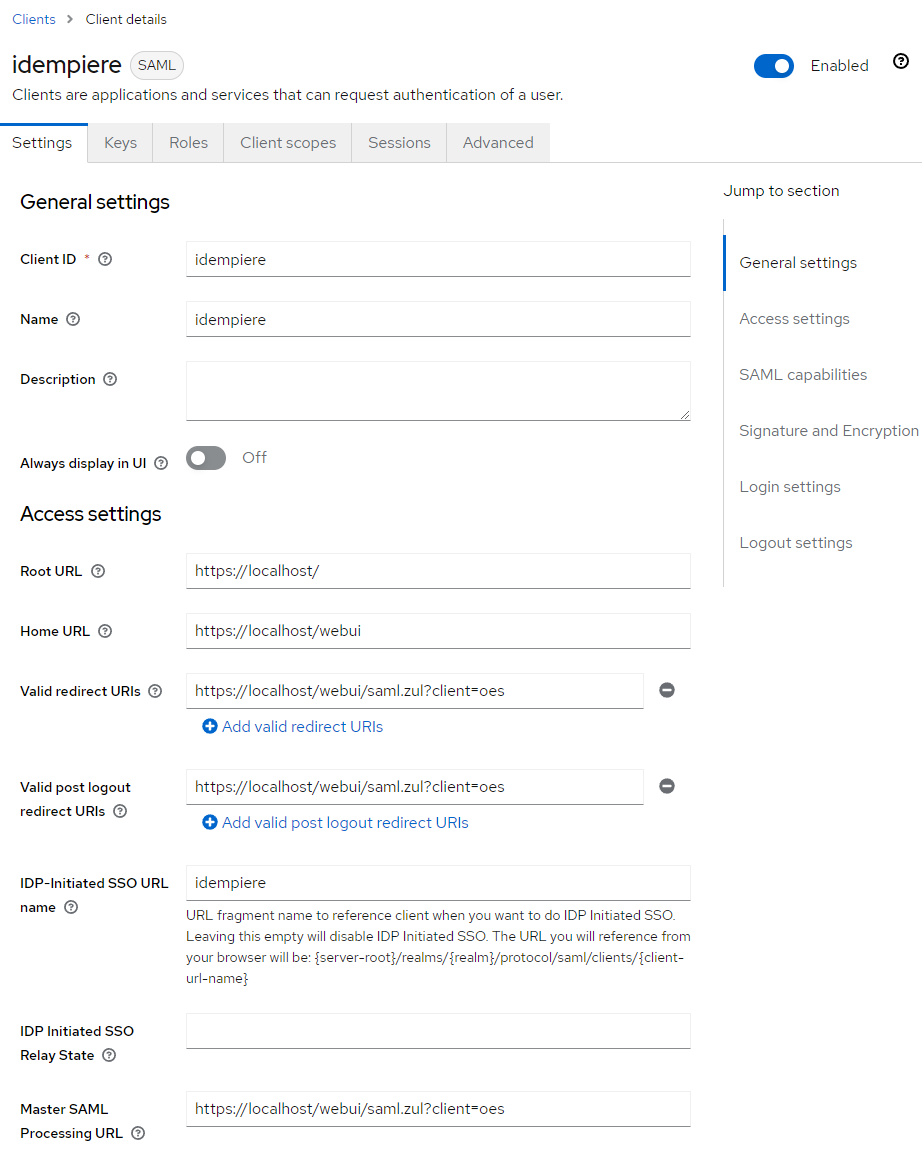Switch to the Advanced tab
Screen dimensions: 922x1149
(x=497, y=142)
